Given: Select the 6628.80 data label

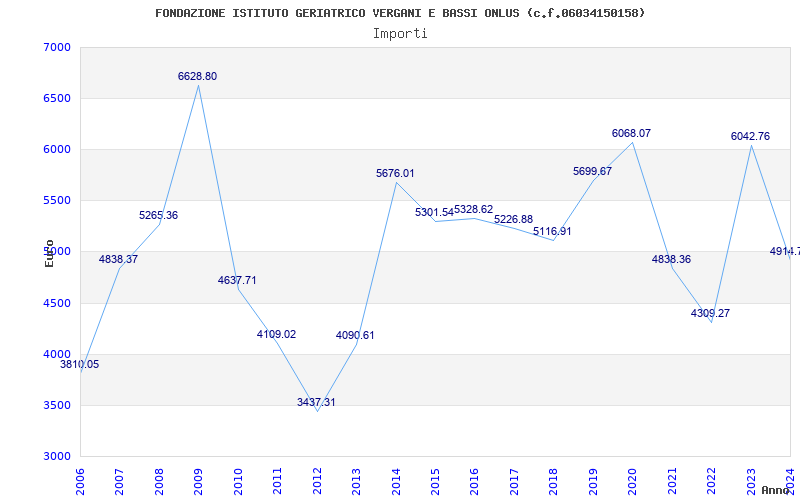Looking at the screenshot, I should 197,77.
